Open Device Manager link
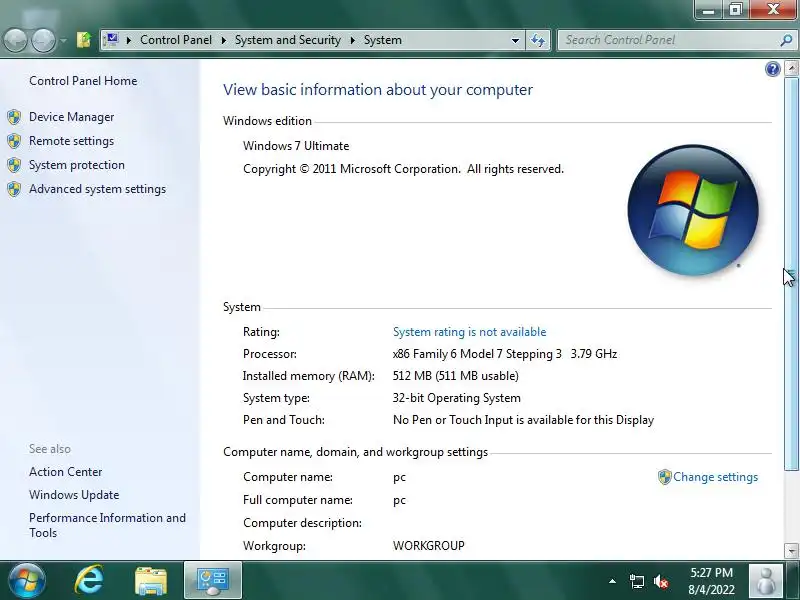Screen dimensions: 800x600 click(x=71, y=117)
